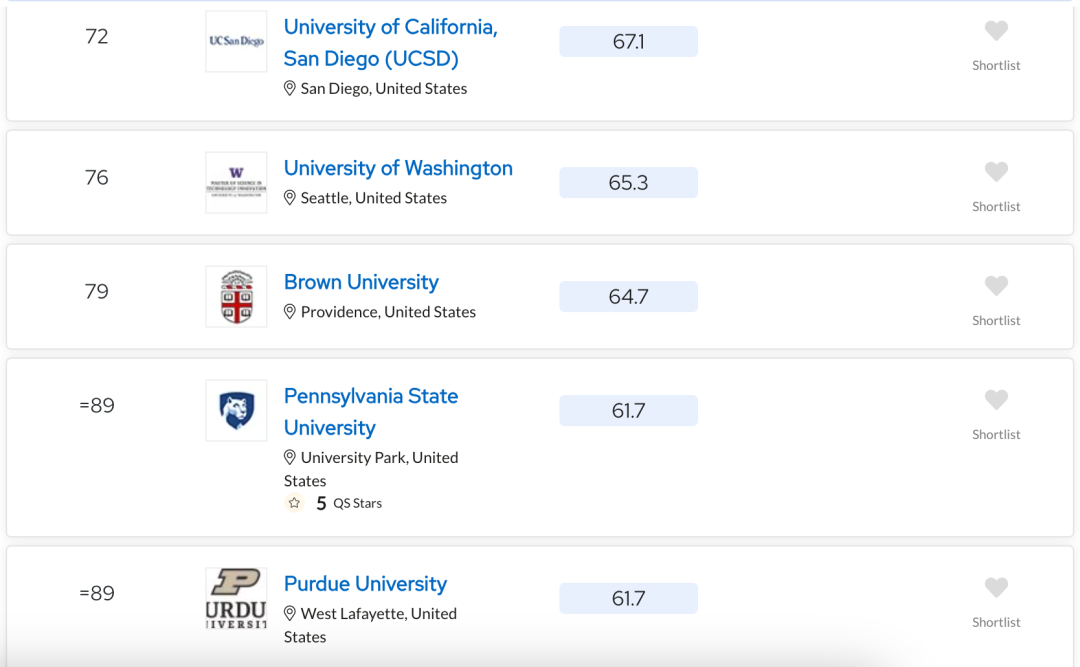Image resolution: width=1080 pixels, height=667 pixels.
Task: Open the Pennsylvania State University link
Action: click(371, 412)
